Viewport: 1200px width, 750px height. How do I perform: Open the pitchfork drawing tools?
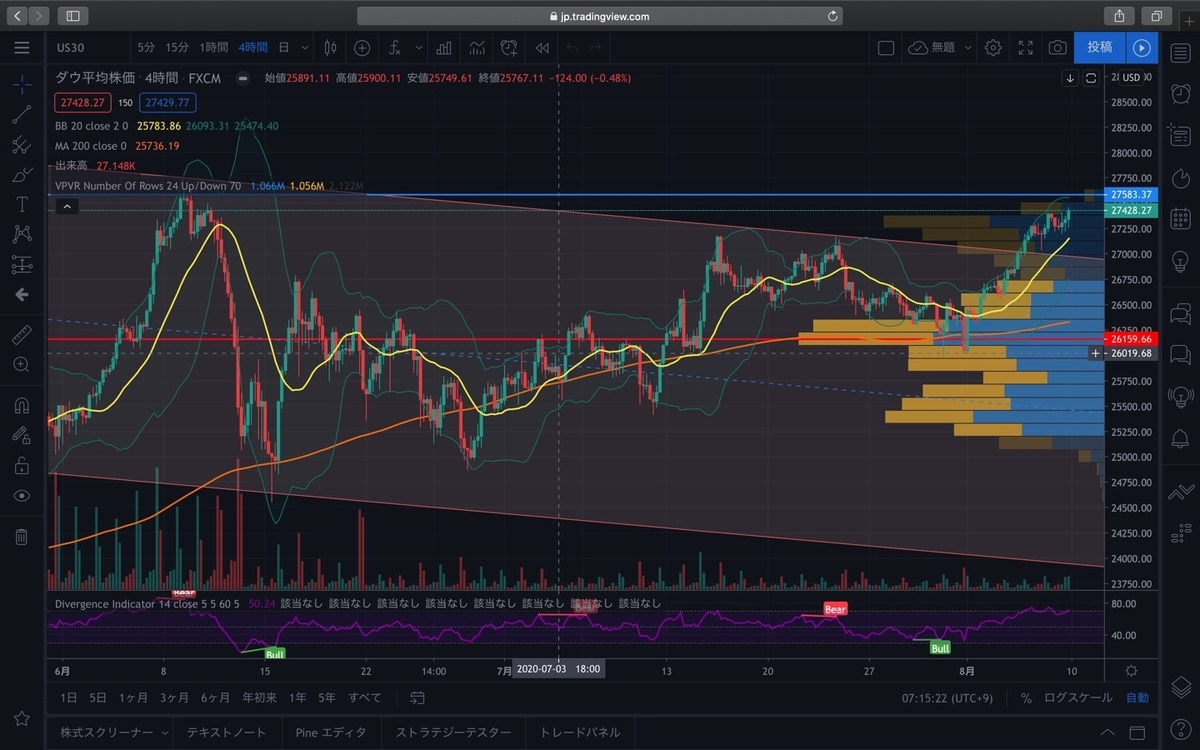point(22,145)
